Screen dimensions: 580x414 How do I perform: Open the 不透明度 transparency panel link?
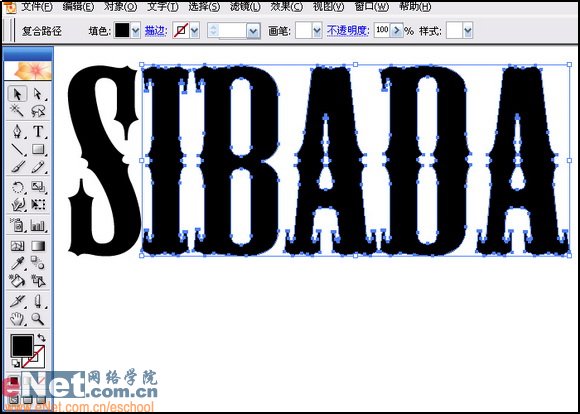pyautogui.click(x=348, y=31)
